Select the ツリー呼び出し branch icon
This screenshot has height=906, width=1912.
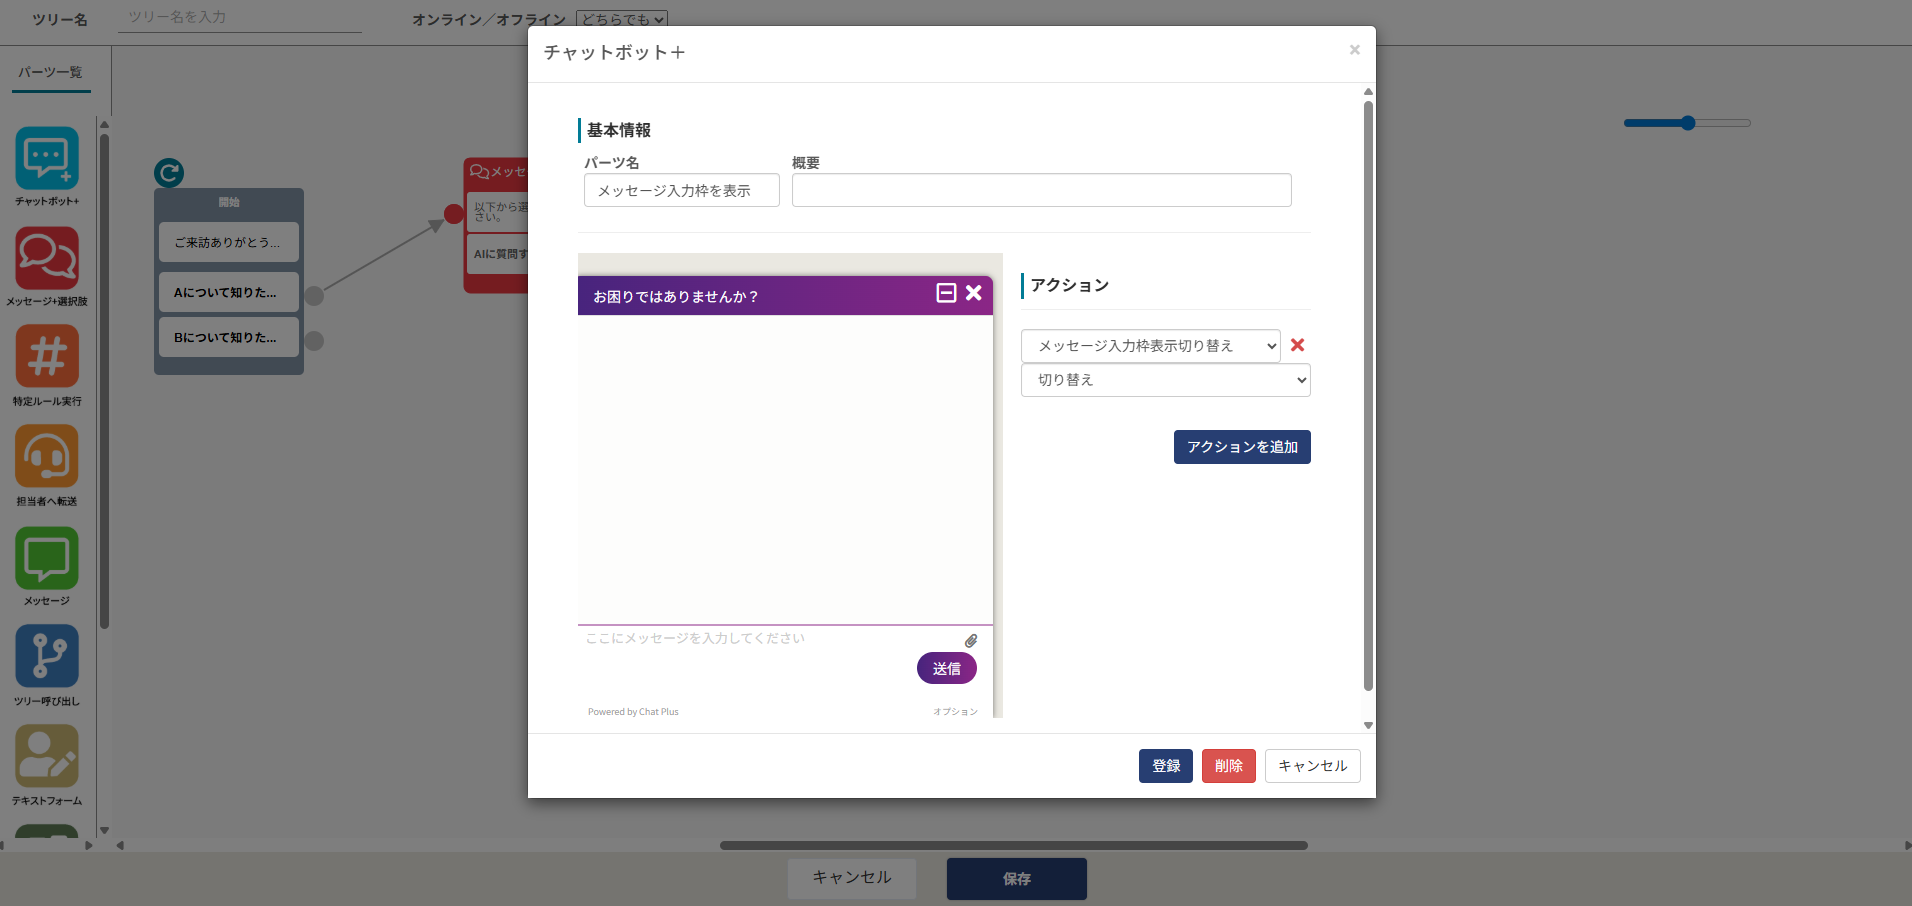[47, 656]
